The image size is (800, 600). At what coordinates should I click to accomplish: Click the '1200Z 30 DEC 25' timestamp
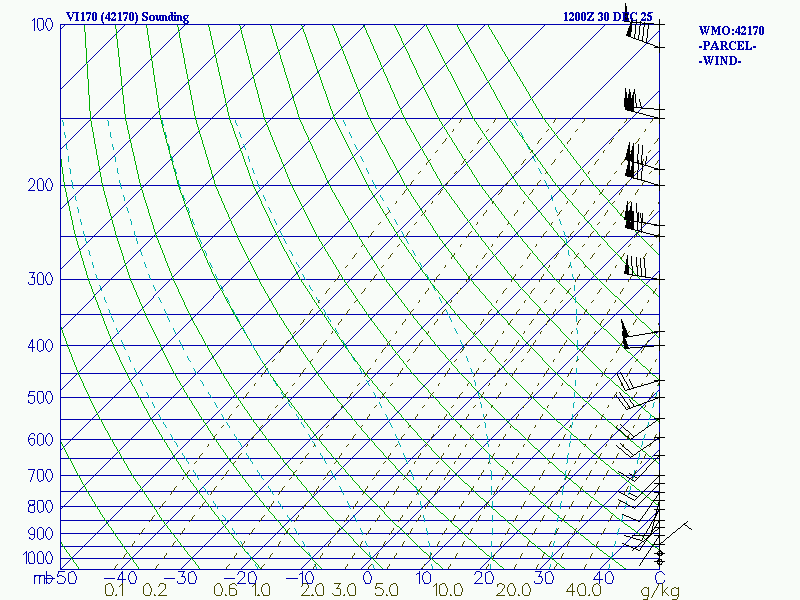point(608,17)
